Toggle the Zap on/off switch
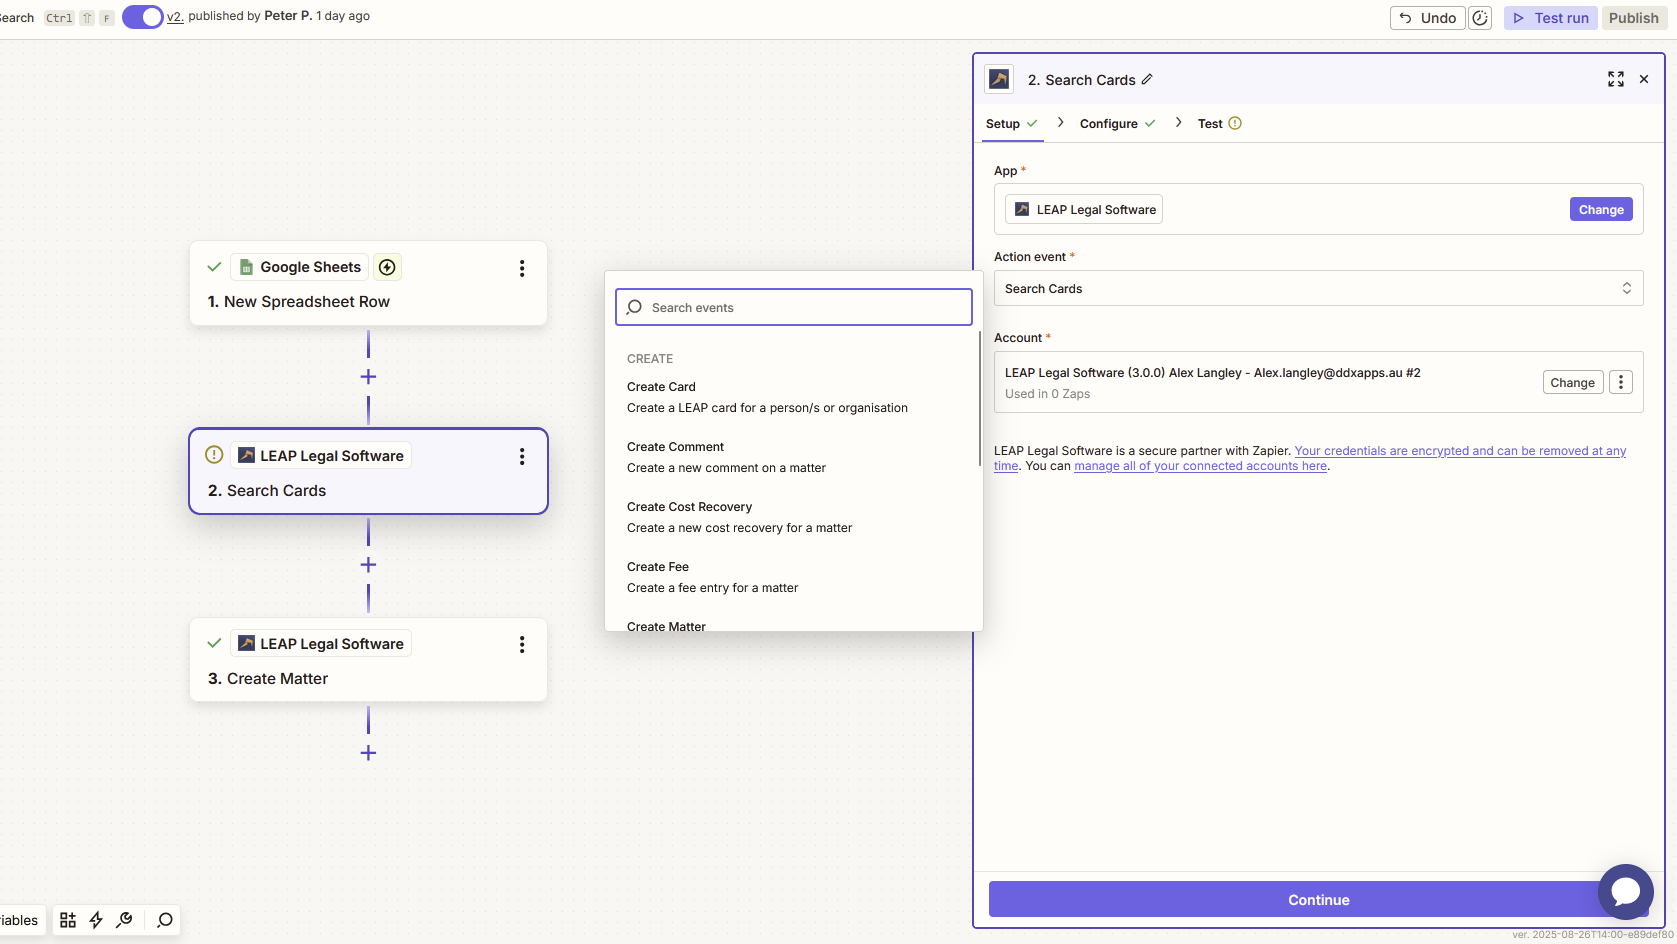The width and height of the screenshot is (1677, 944). tap(142, 17)
